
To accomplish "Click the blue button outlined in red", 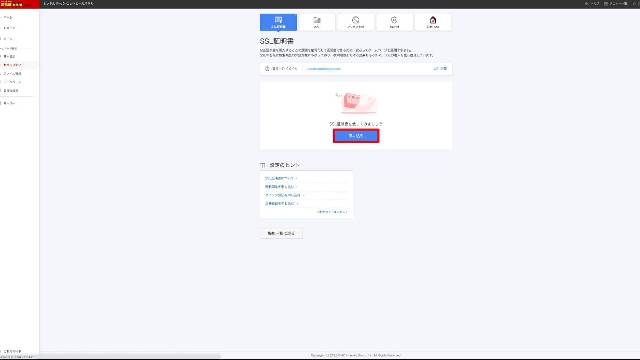I will pos(356,136).
